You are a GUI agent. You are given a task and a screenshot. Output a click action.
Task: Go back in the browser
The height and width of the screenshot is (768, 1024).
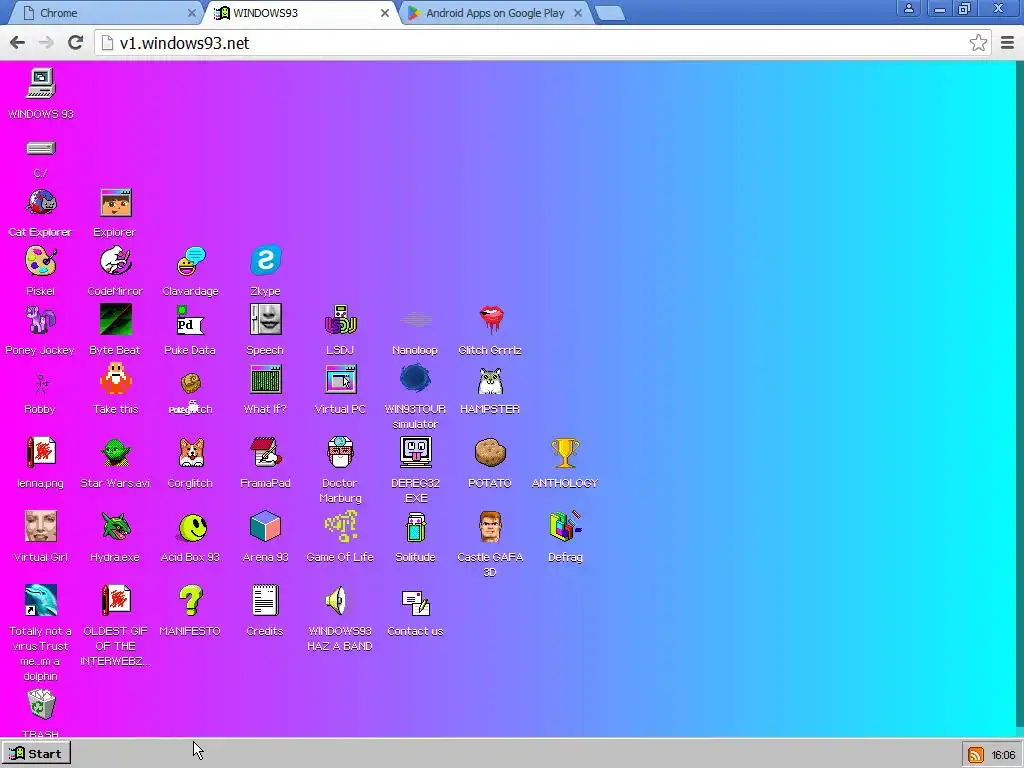point(18,43)
